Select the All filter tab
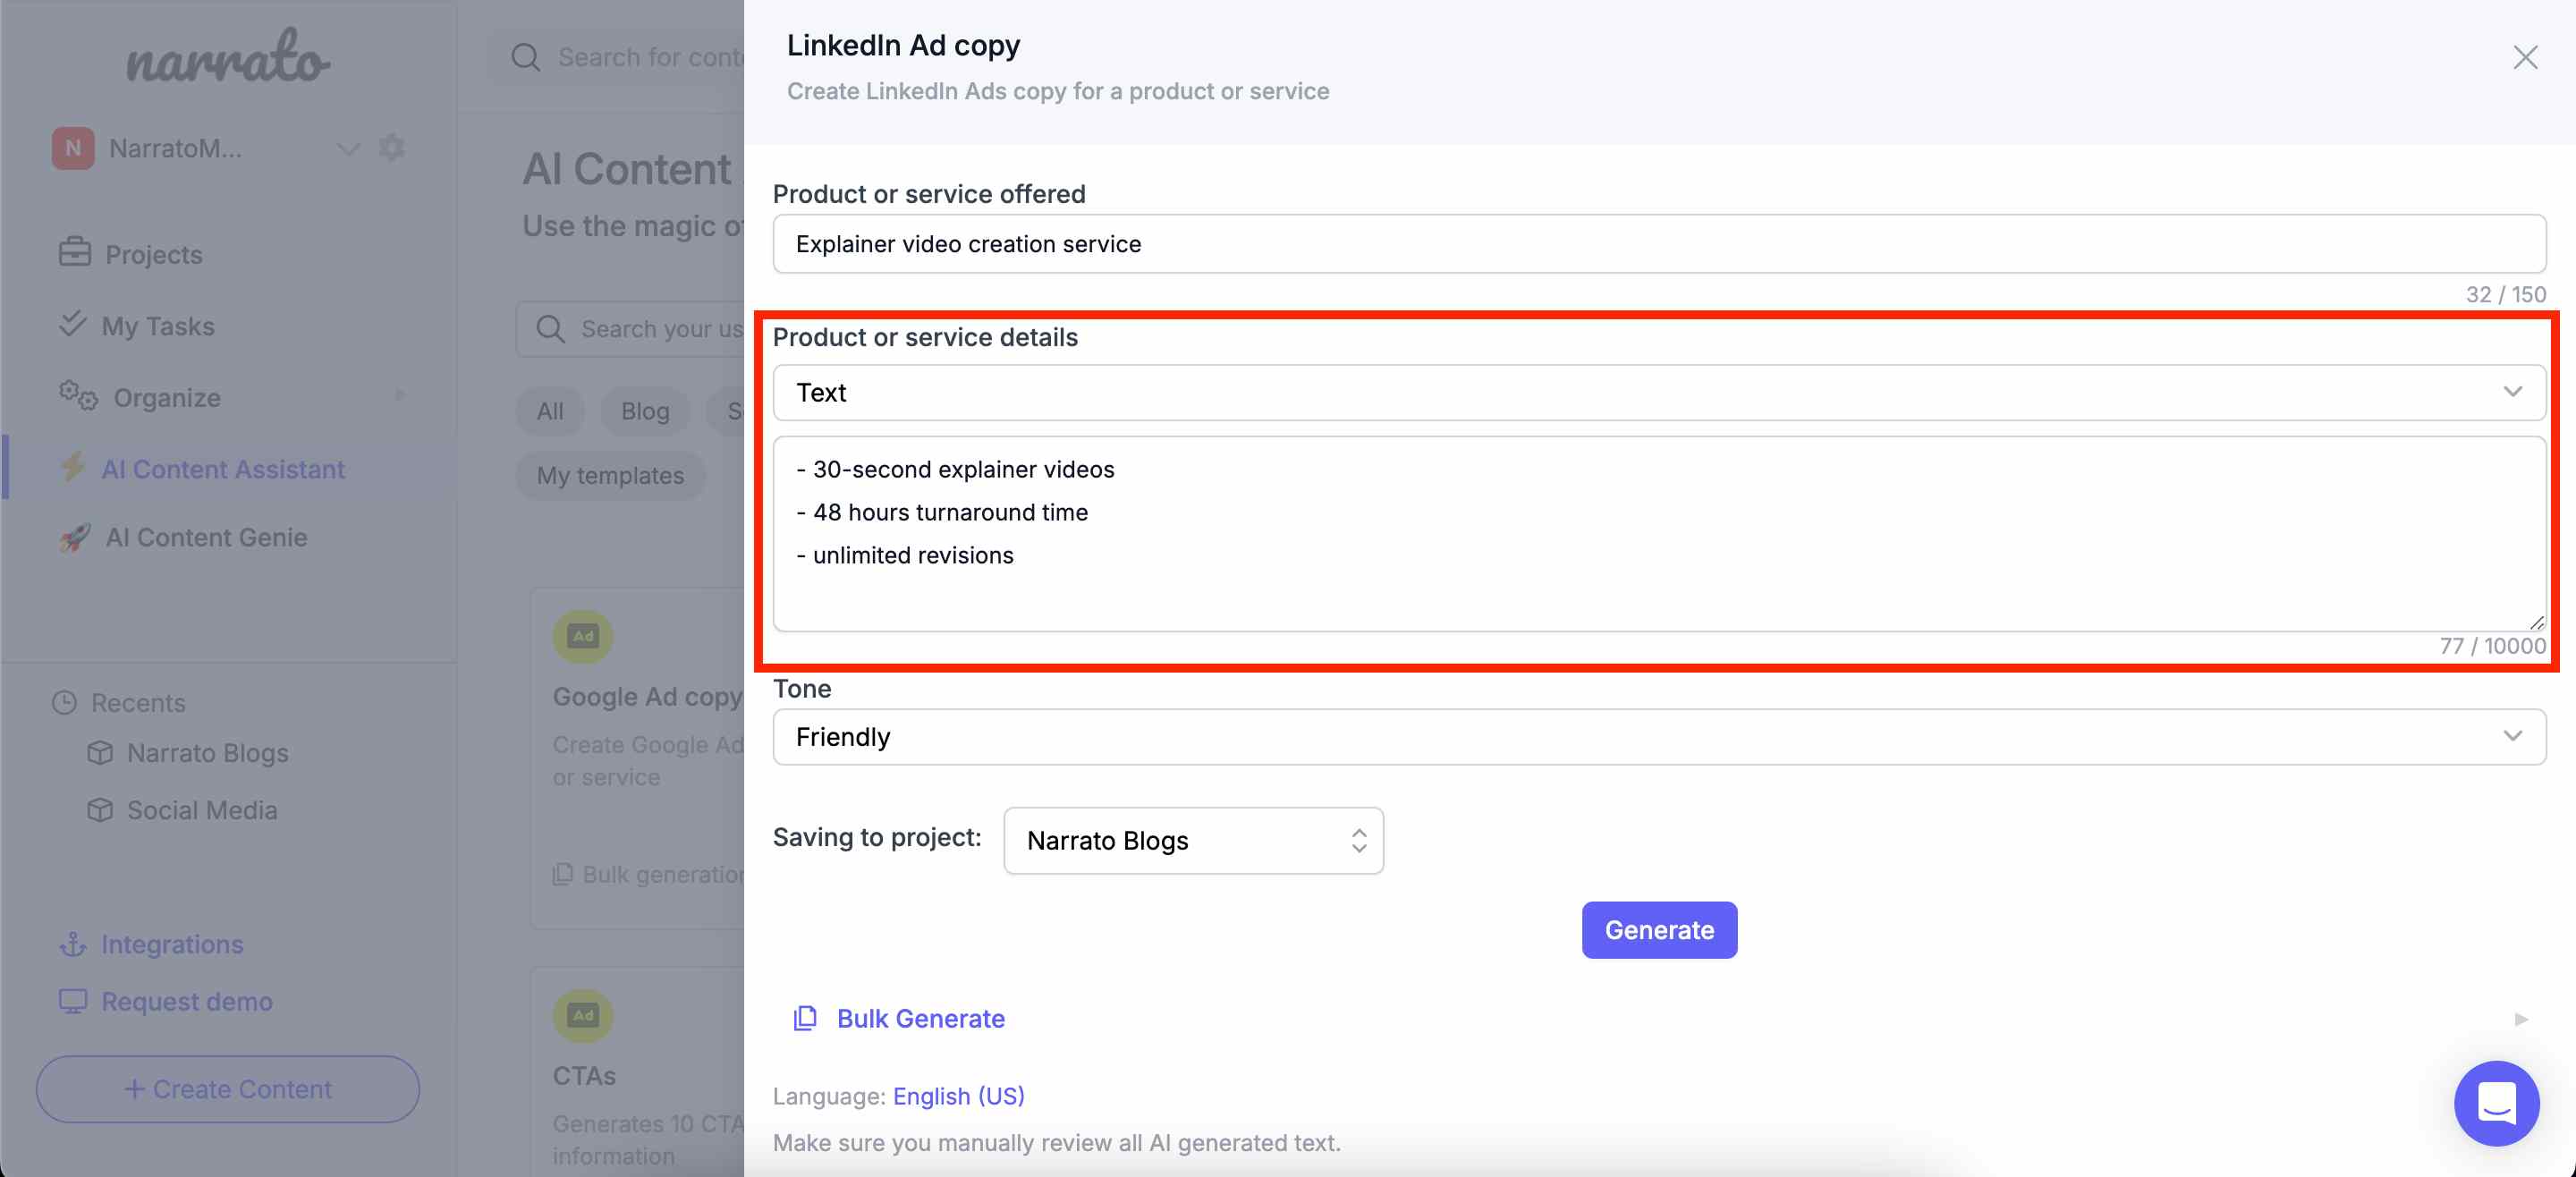This screenshot has height=1177, width=2576. coord(550,411)
